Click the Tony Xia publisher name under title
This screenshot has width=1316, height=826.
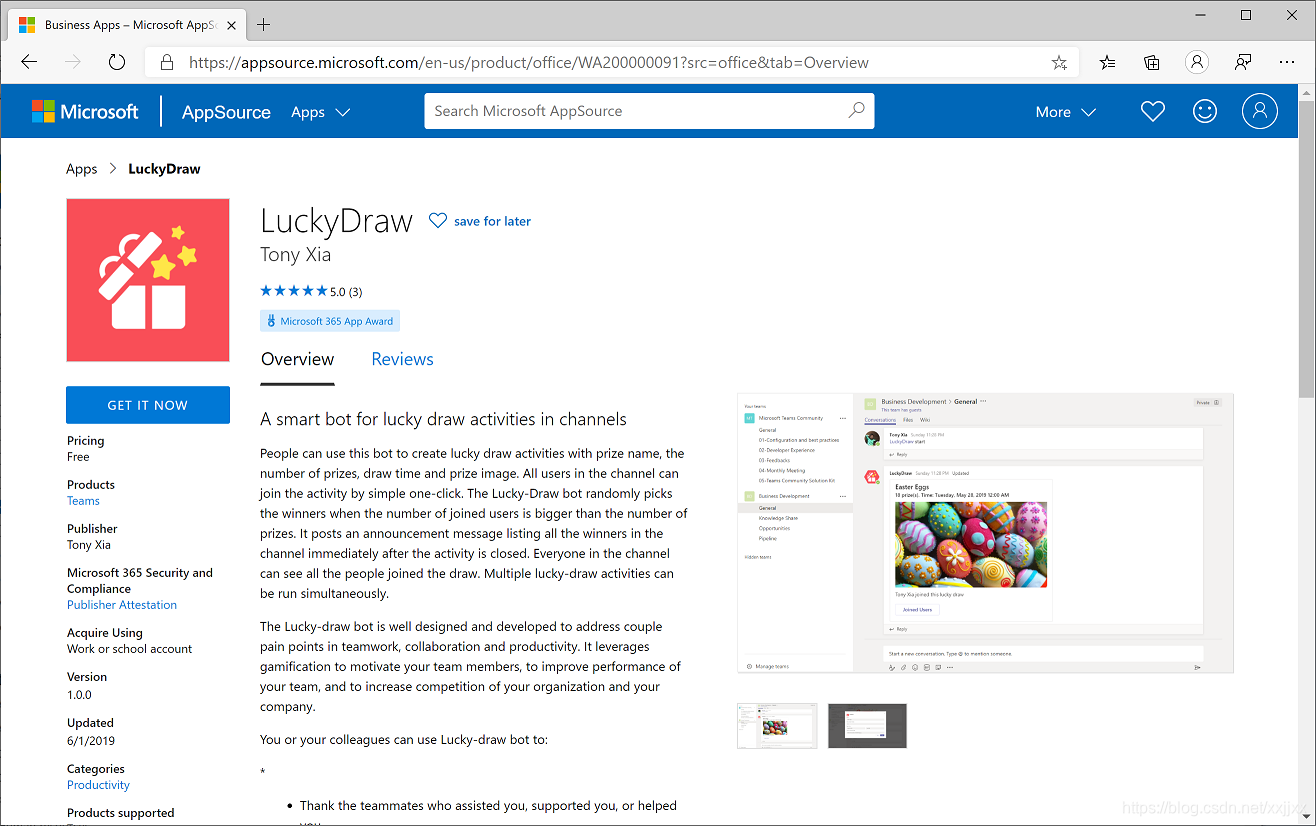pyautogui.click(x=296, y=254)
